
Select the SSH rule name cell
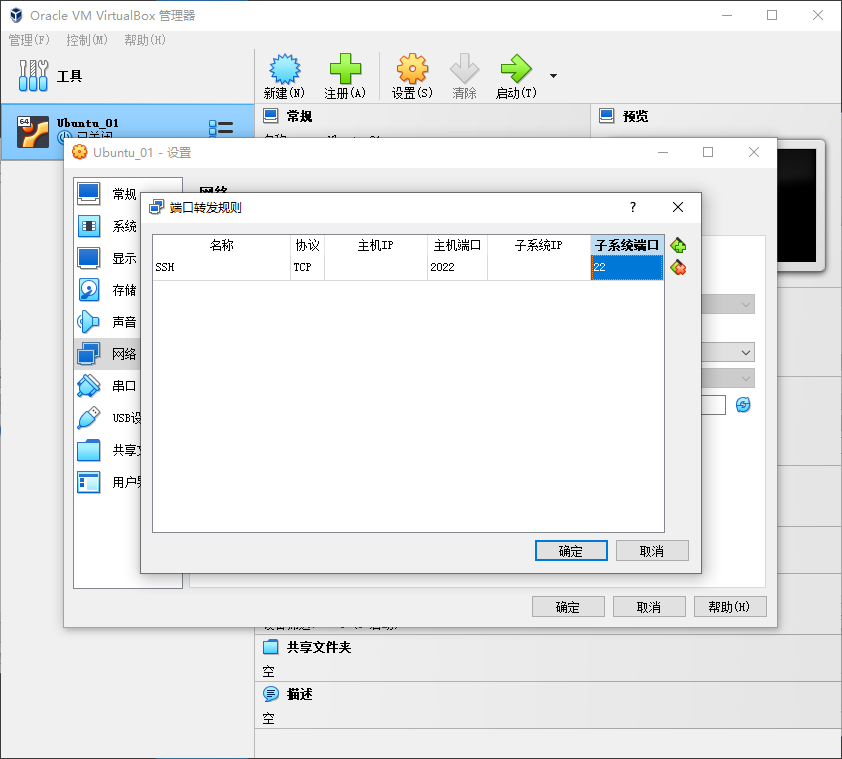(221, 267)
